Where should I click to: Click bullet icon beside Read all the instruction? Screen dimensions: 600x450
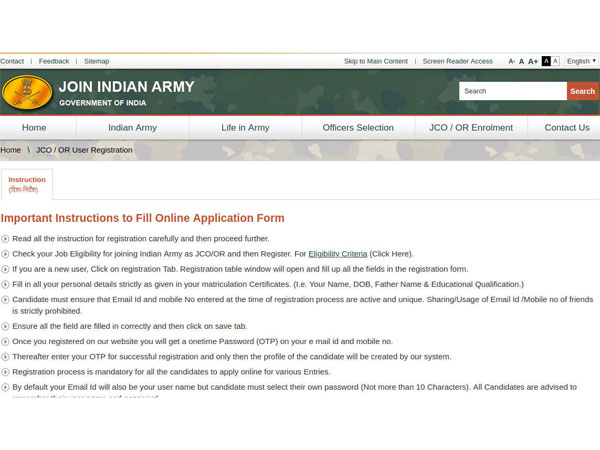click(x=5, y=239)
